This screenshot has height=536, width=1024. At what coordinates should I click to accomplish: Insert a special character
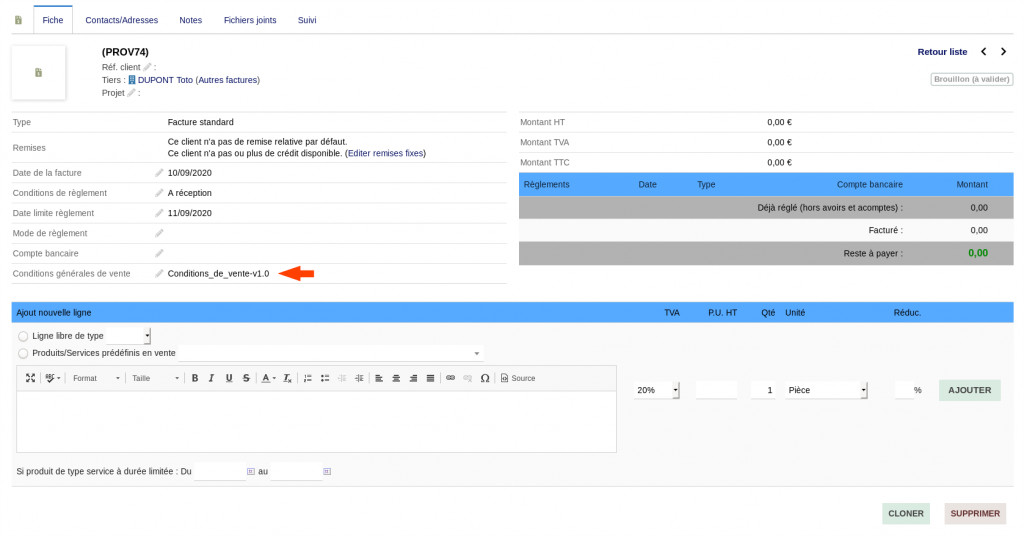[x=485, y=378]
